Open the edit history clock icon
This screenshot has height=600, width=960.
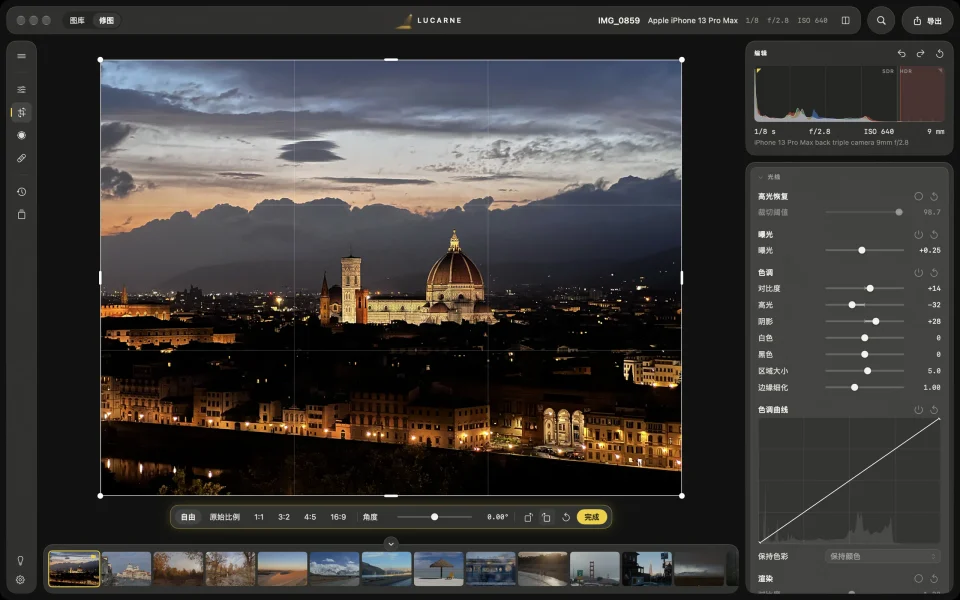pos(21,192)
